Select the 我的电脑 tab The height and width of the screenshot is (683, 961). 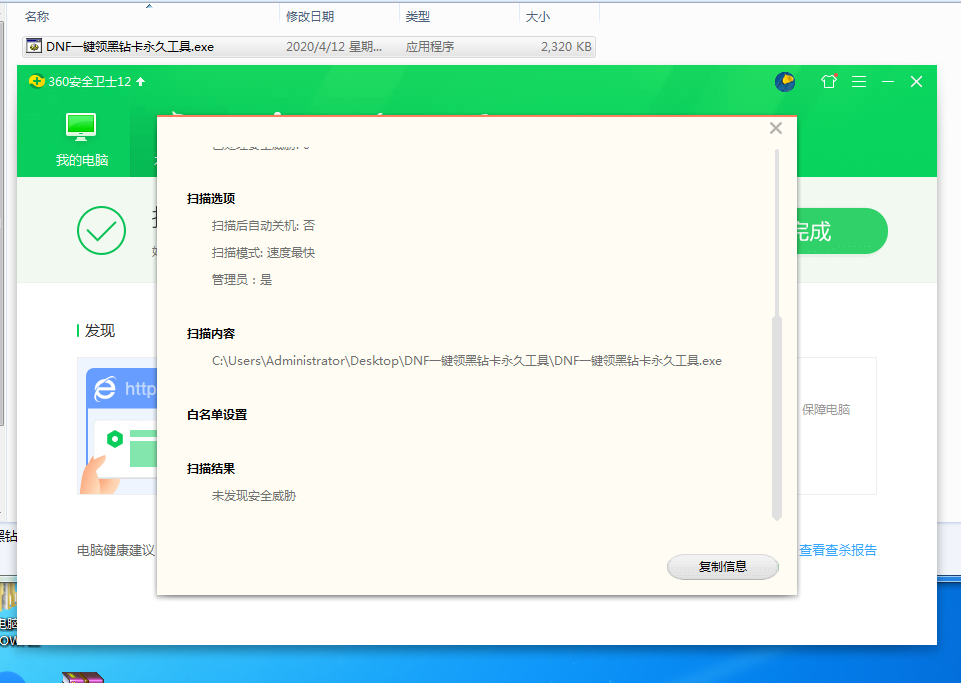point(82,140)
